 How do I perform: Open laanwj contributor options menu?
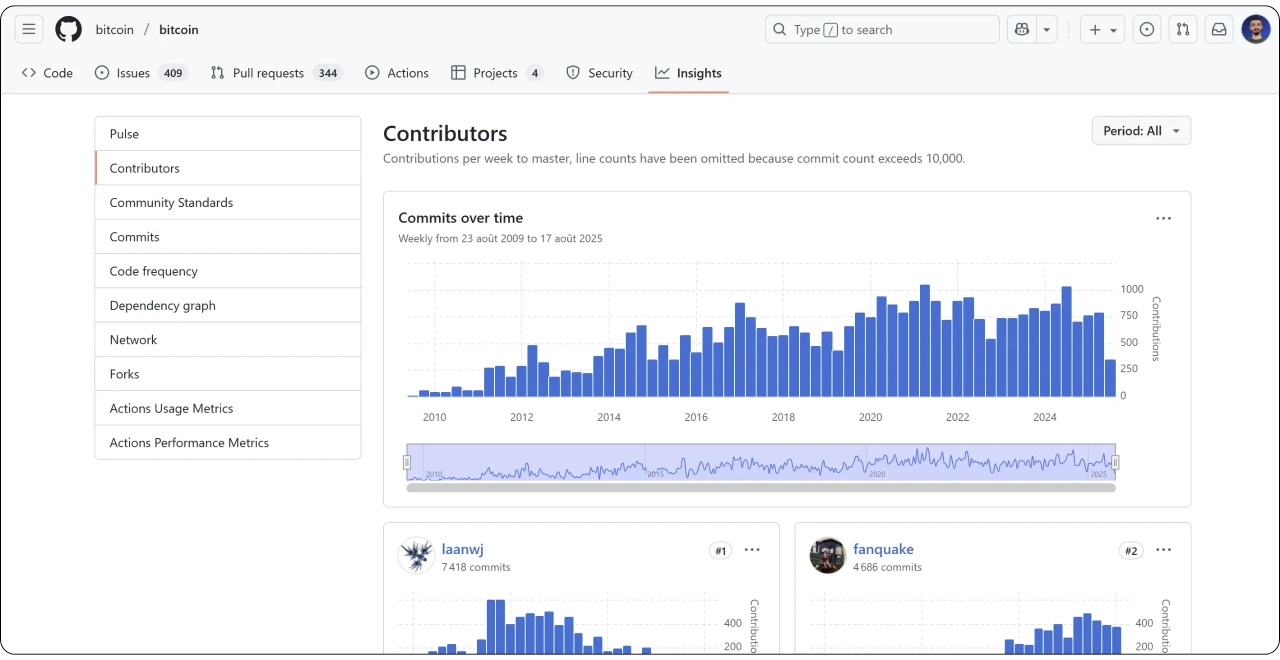click(752, 550)
